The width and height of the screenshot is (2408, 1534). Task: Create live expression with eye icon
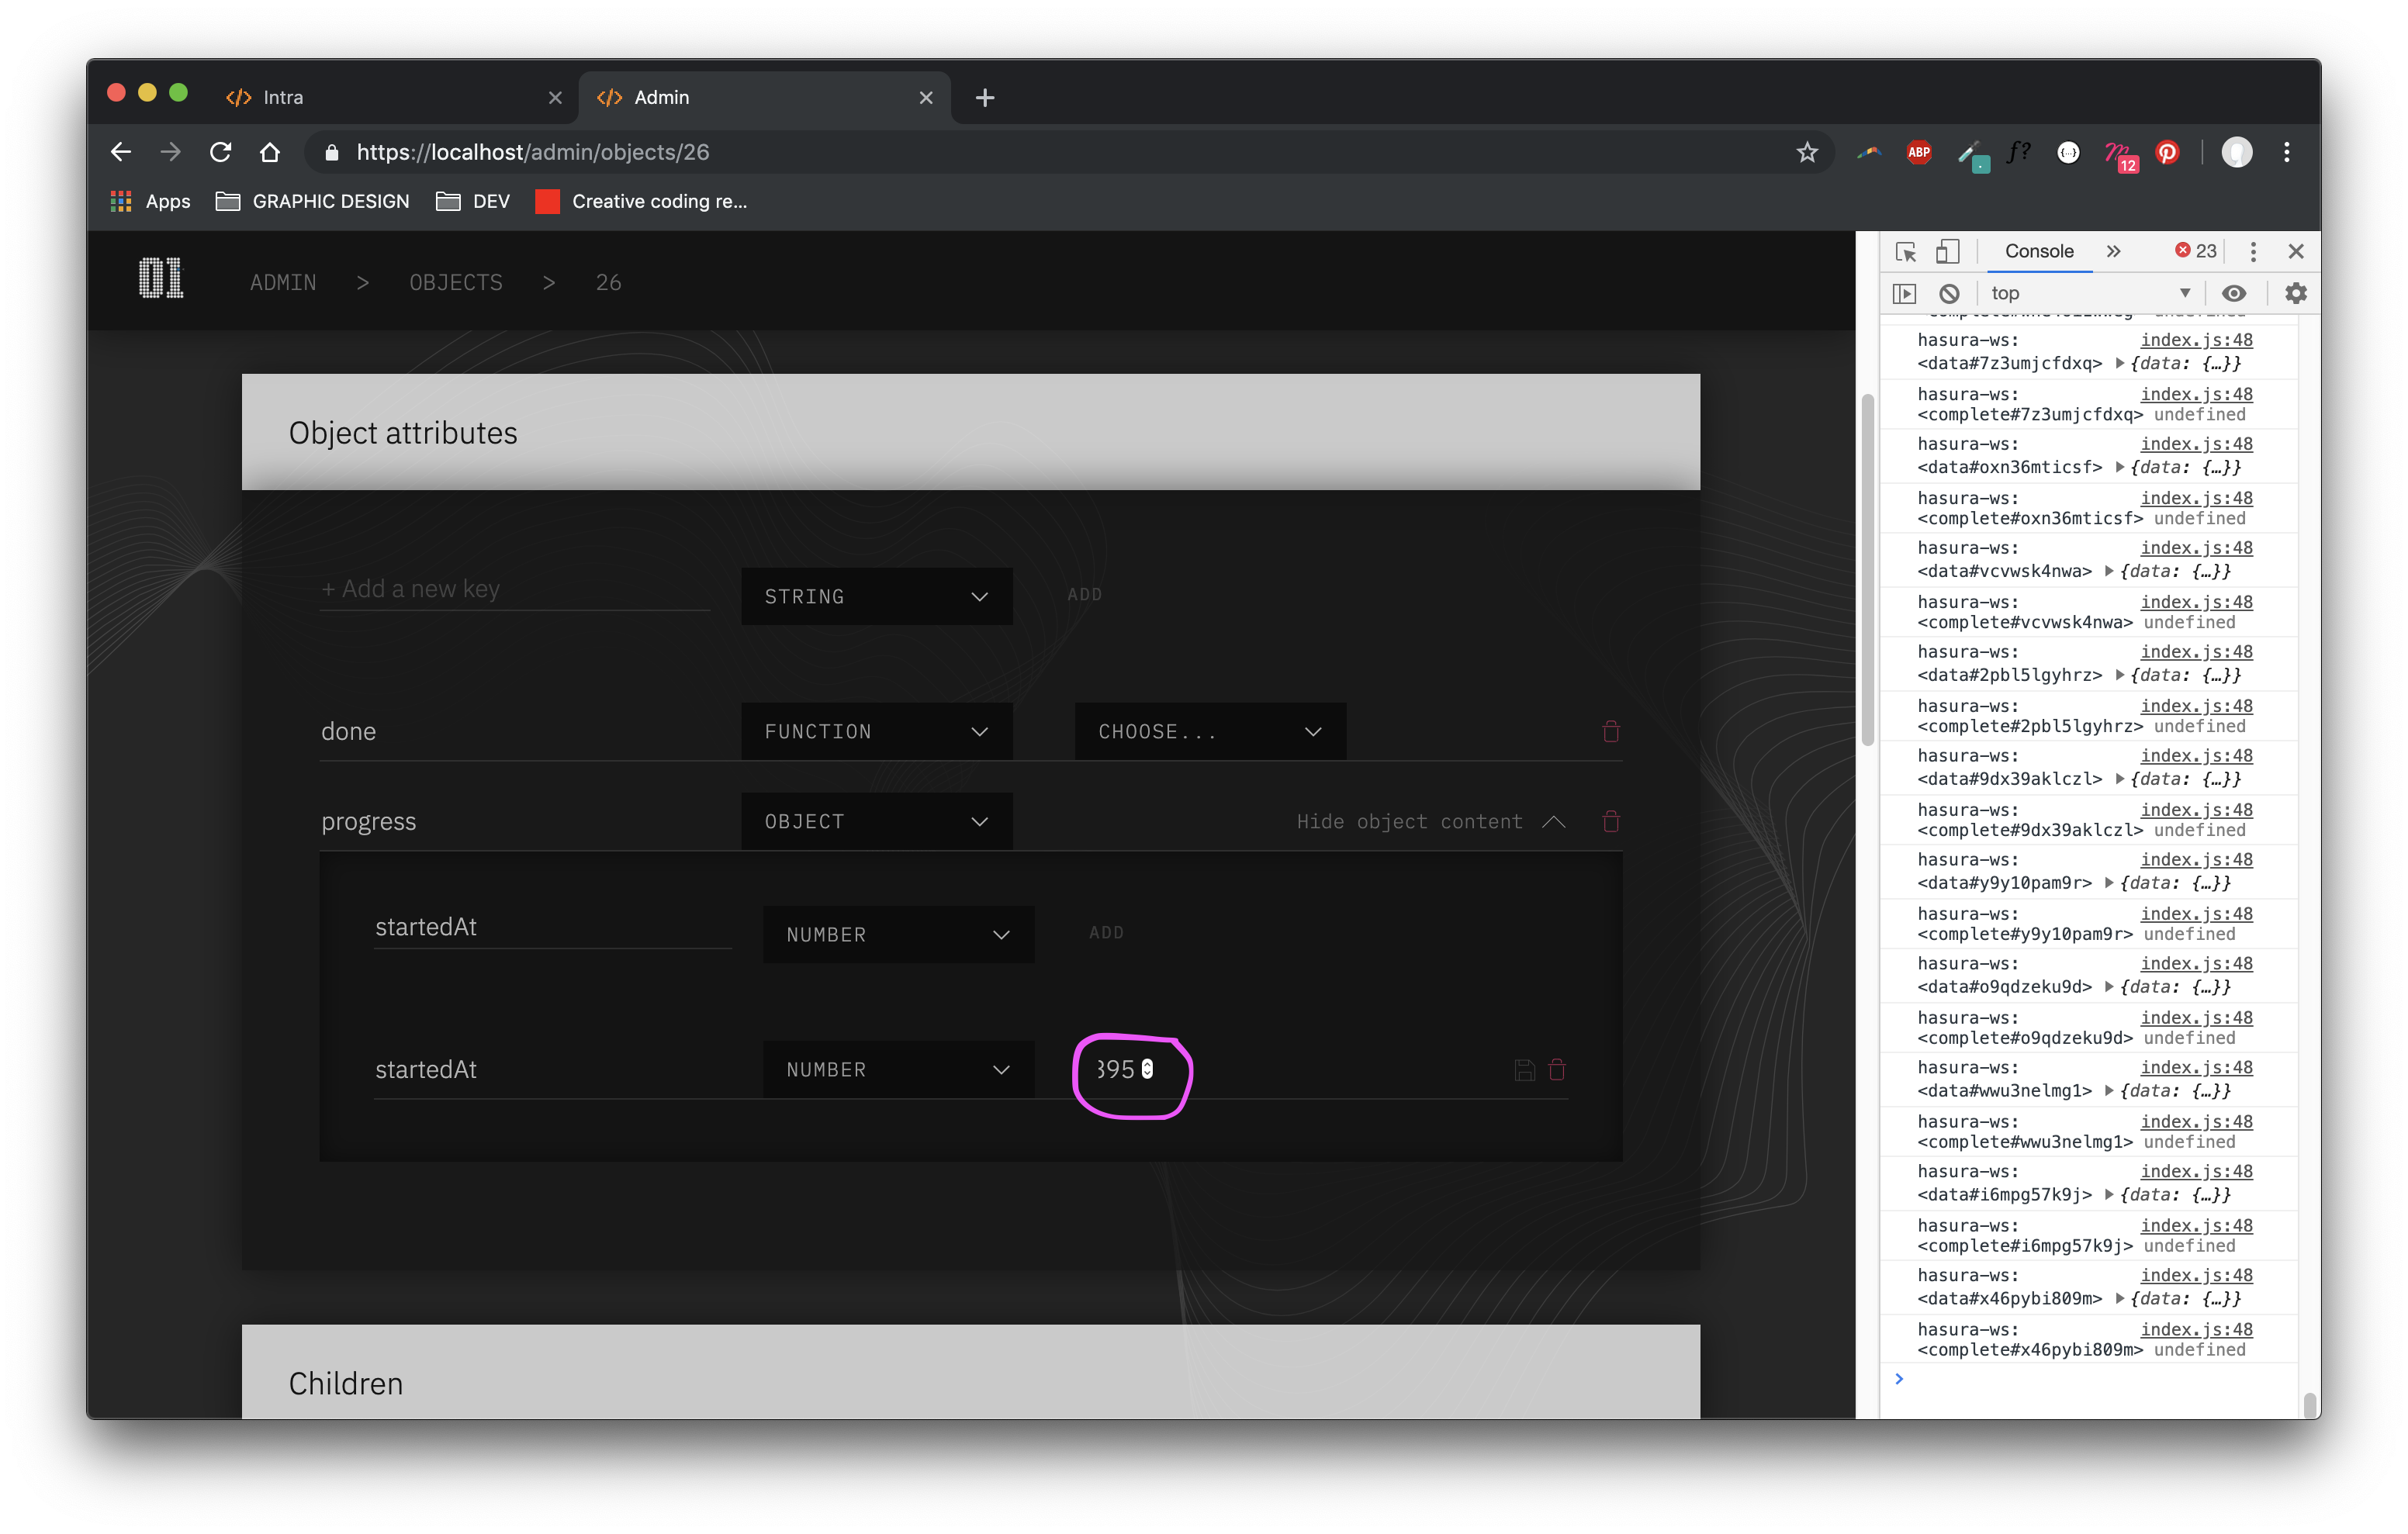2233,293
